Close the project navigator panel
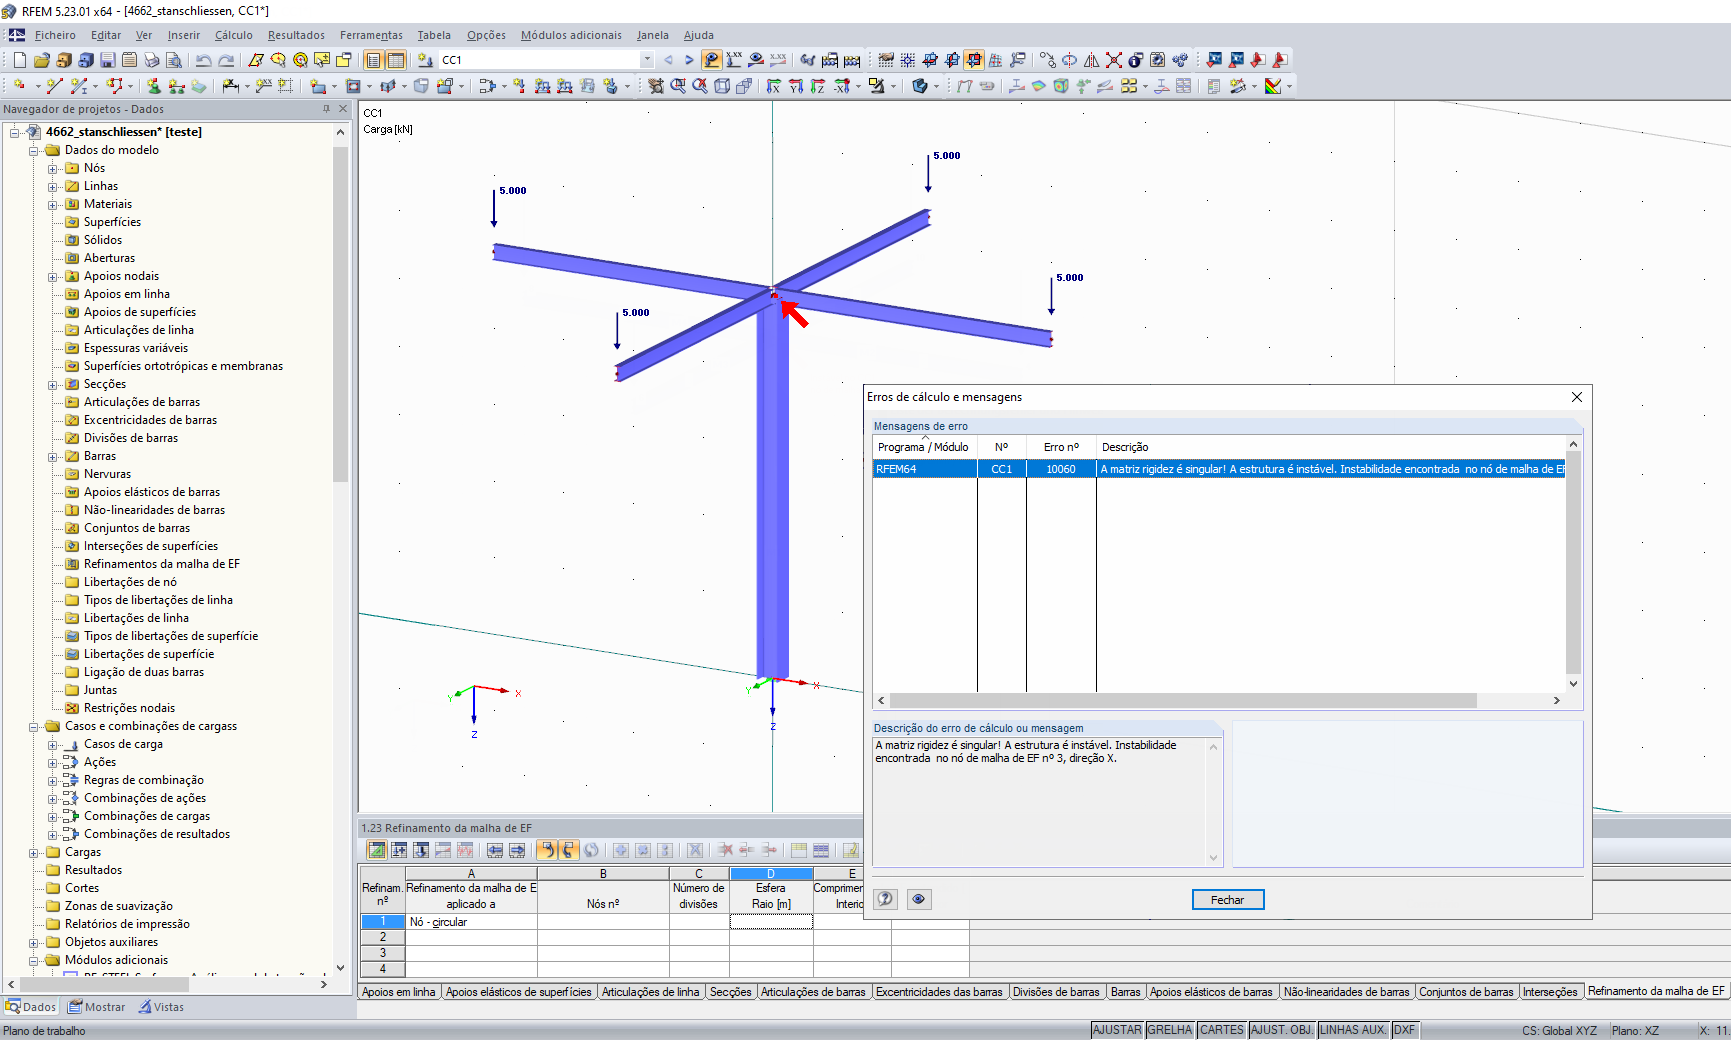This screenshot has width=1731, height=1040. click(343, 109)
